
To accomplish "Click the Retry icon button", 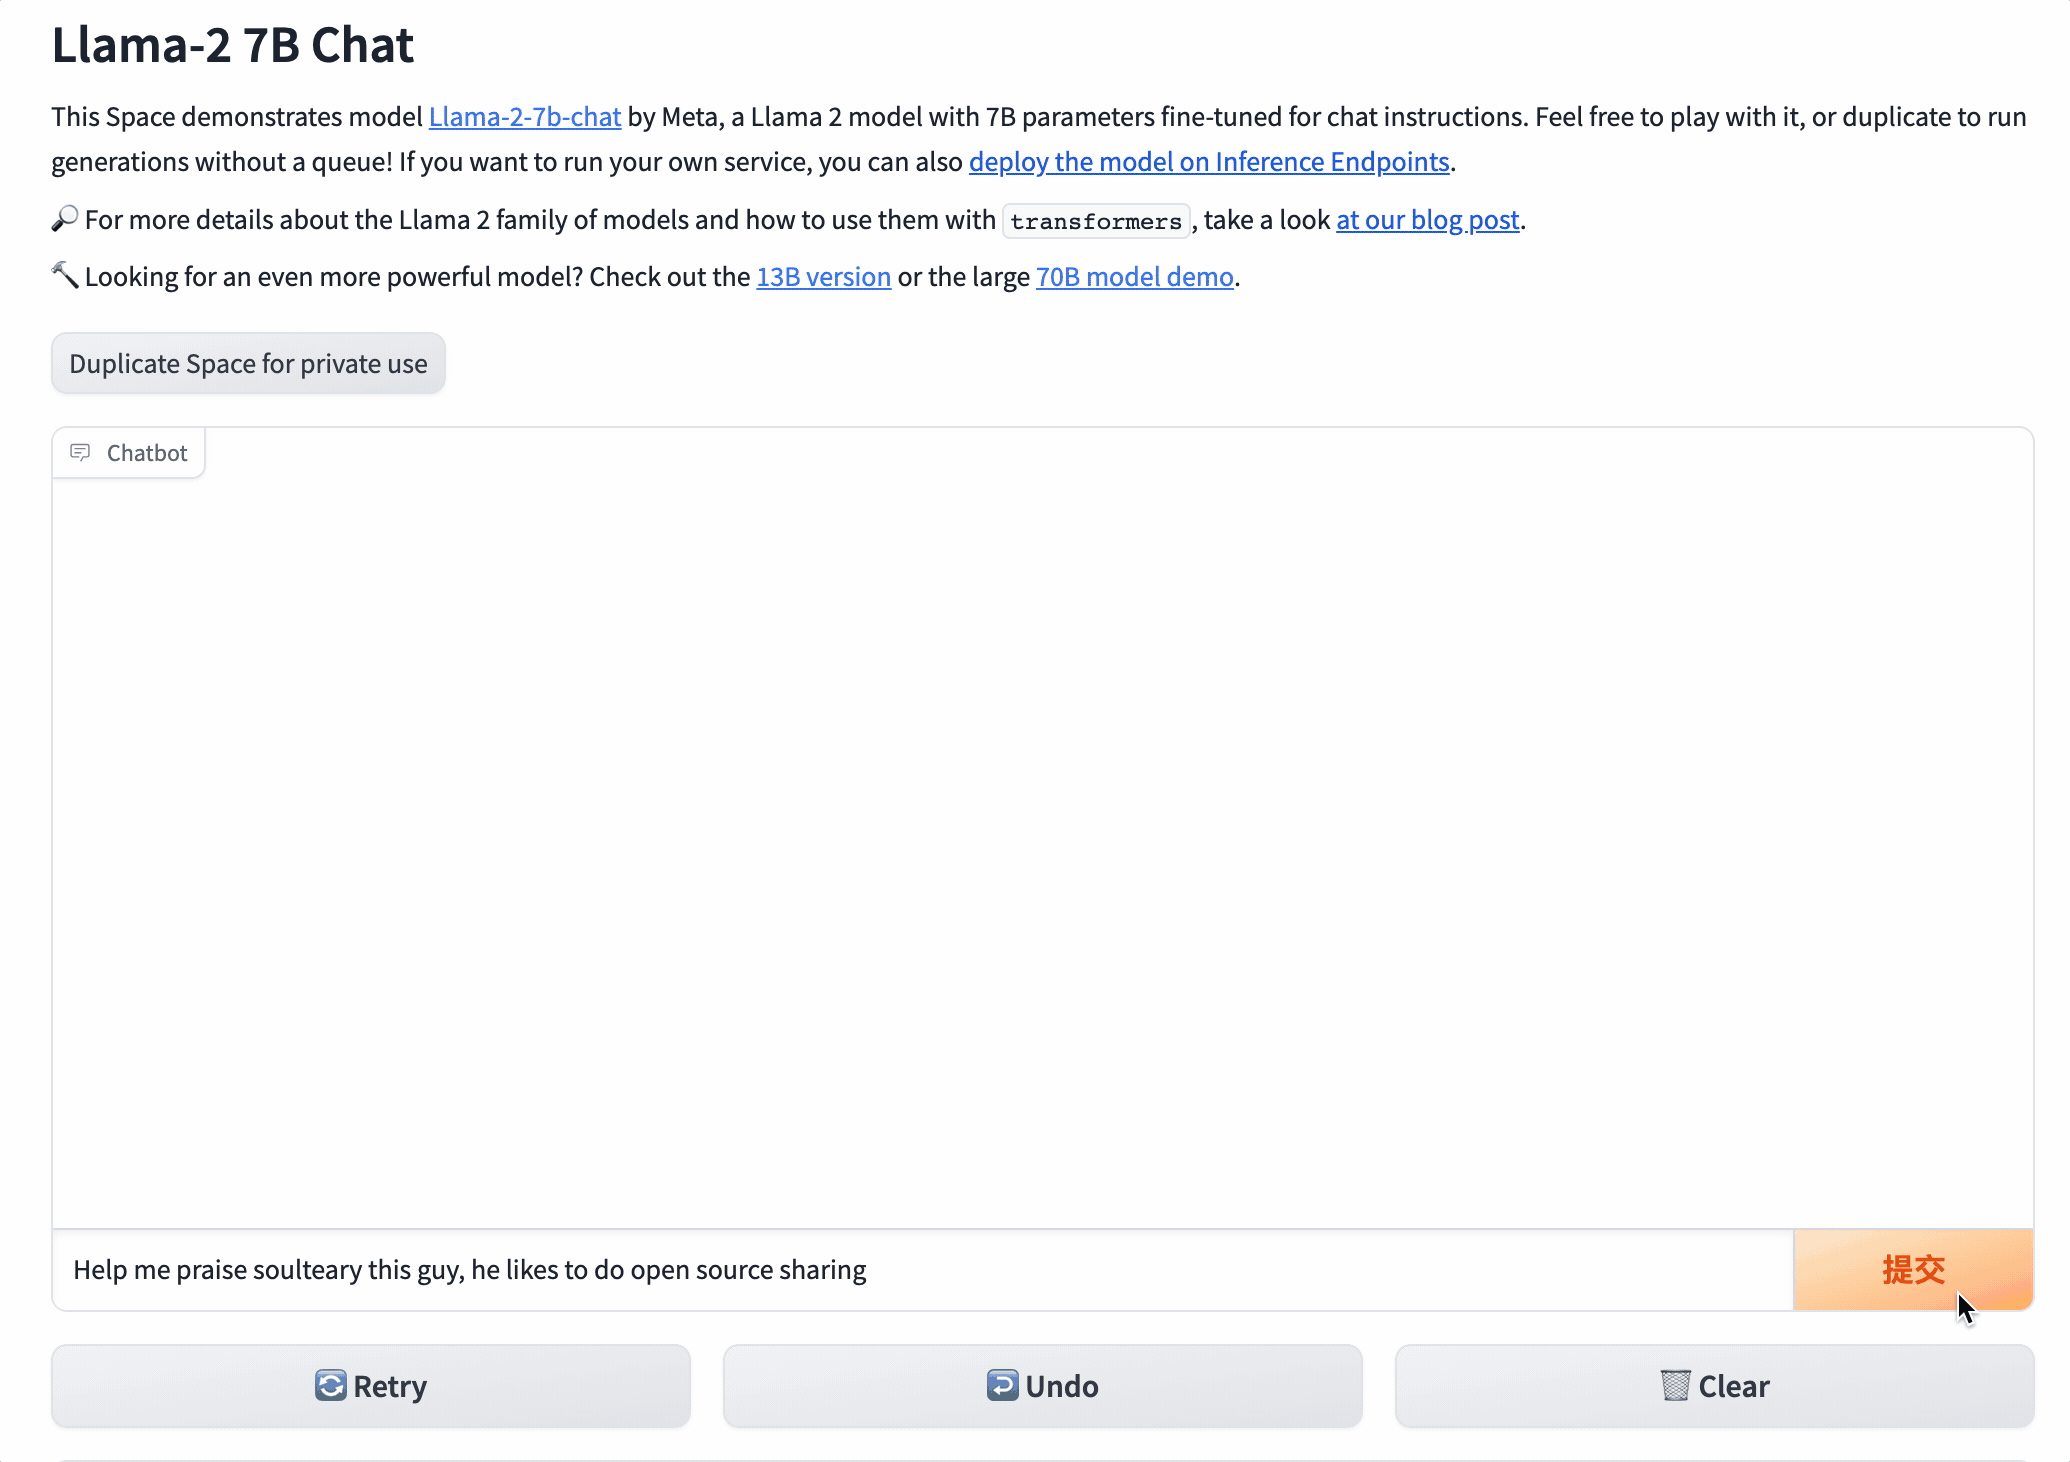I will tap(331, 1384).
